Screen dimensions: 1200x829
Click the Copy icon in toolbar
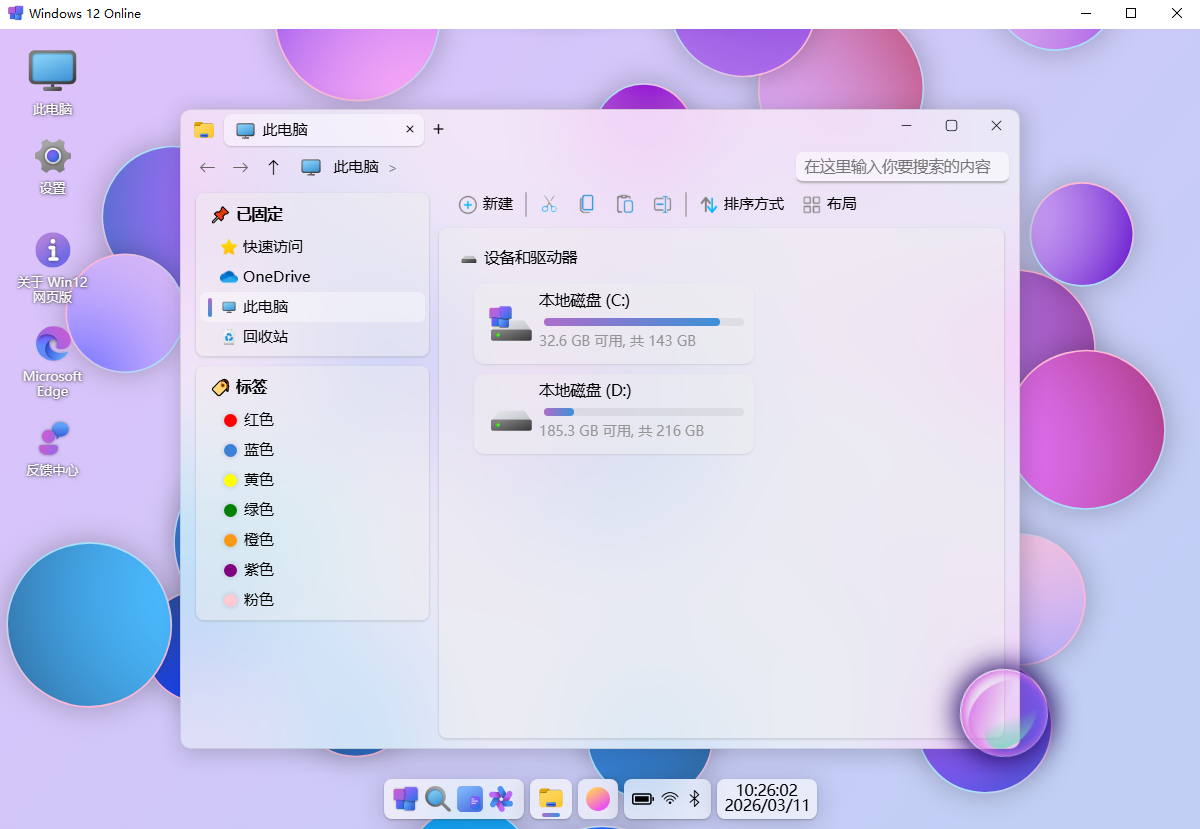pos(587,204)
